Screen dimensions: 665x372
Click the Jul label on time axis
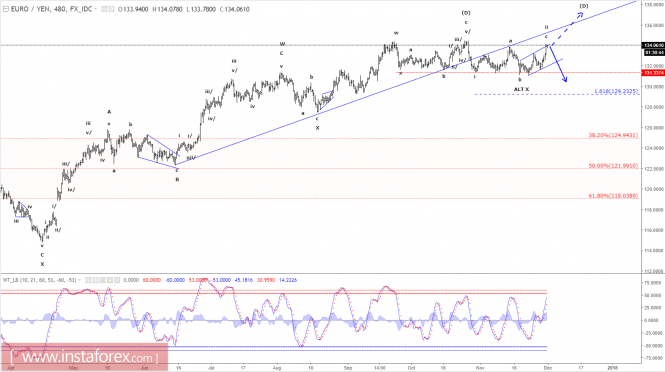211,368
